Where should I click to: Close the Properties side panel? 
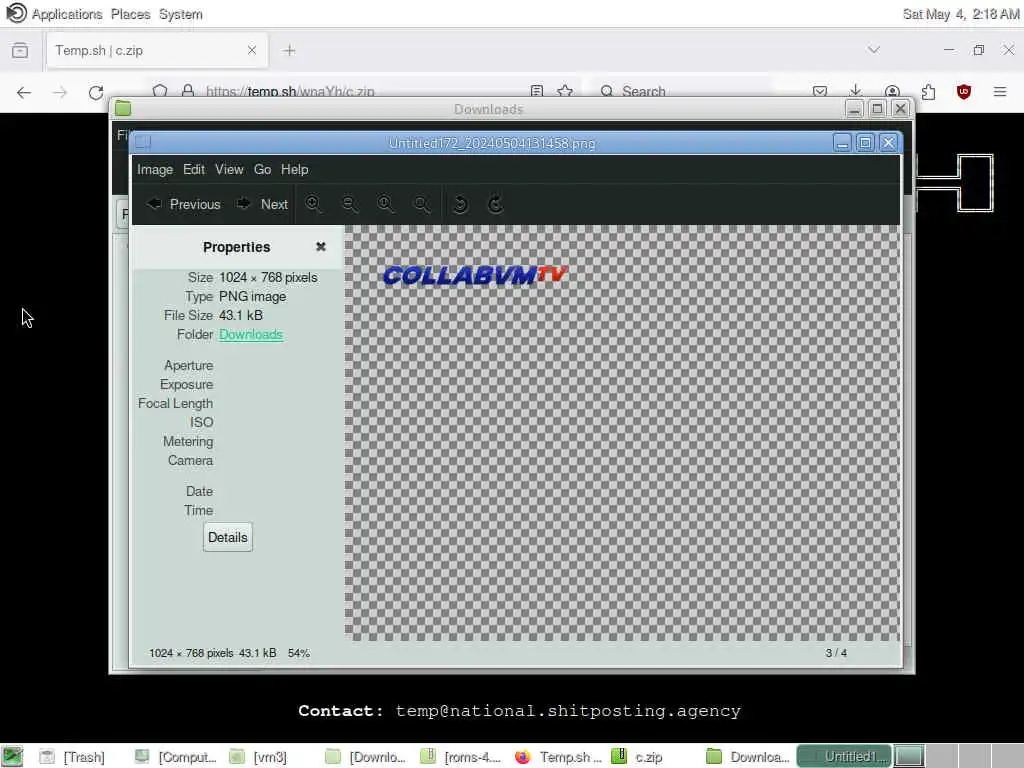321,247
